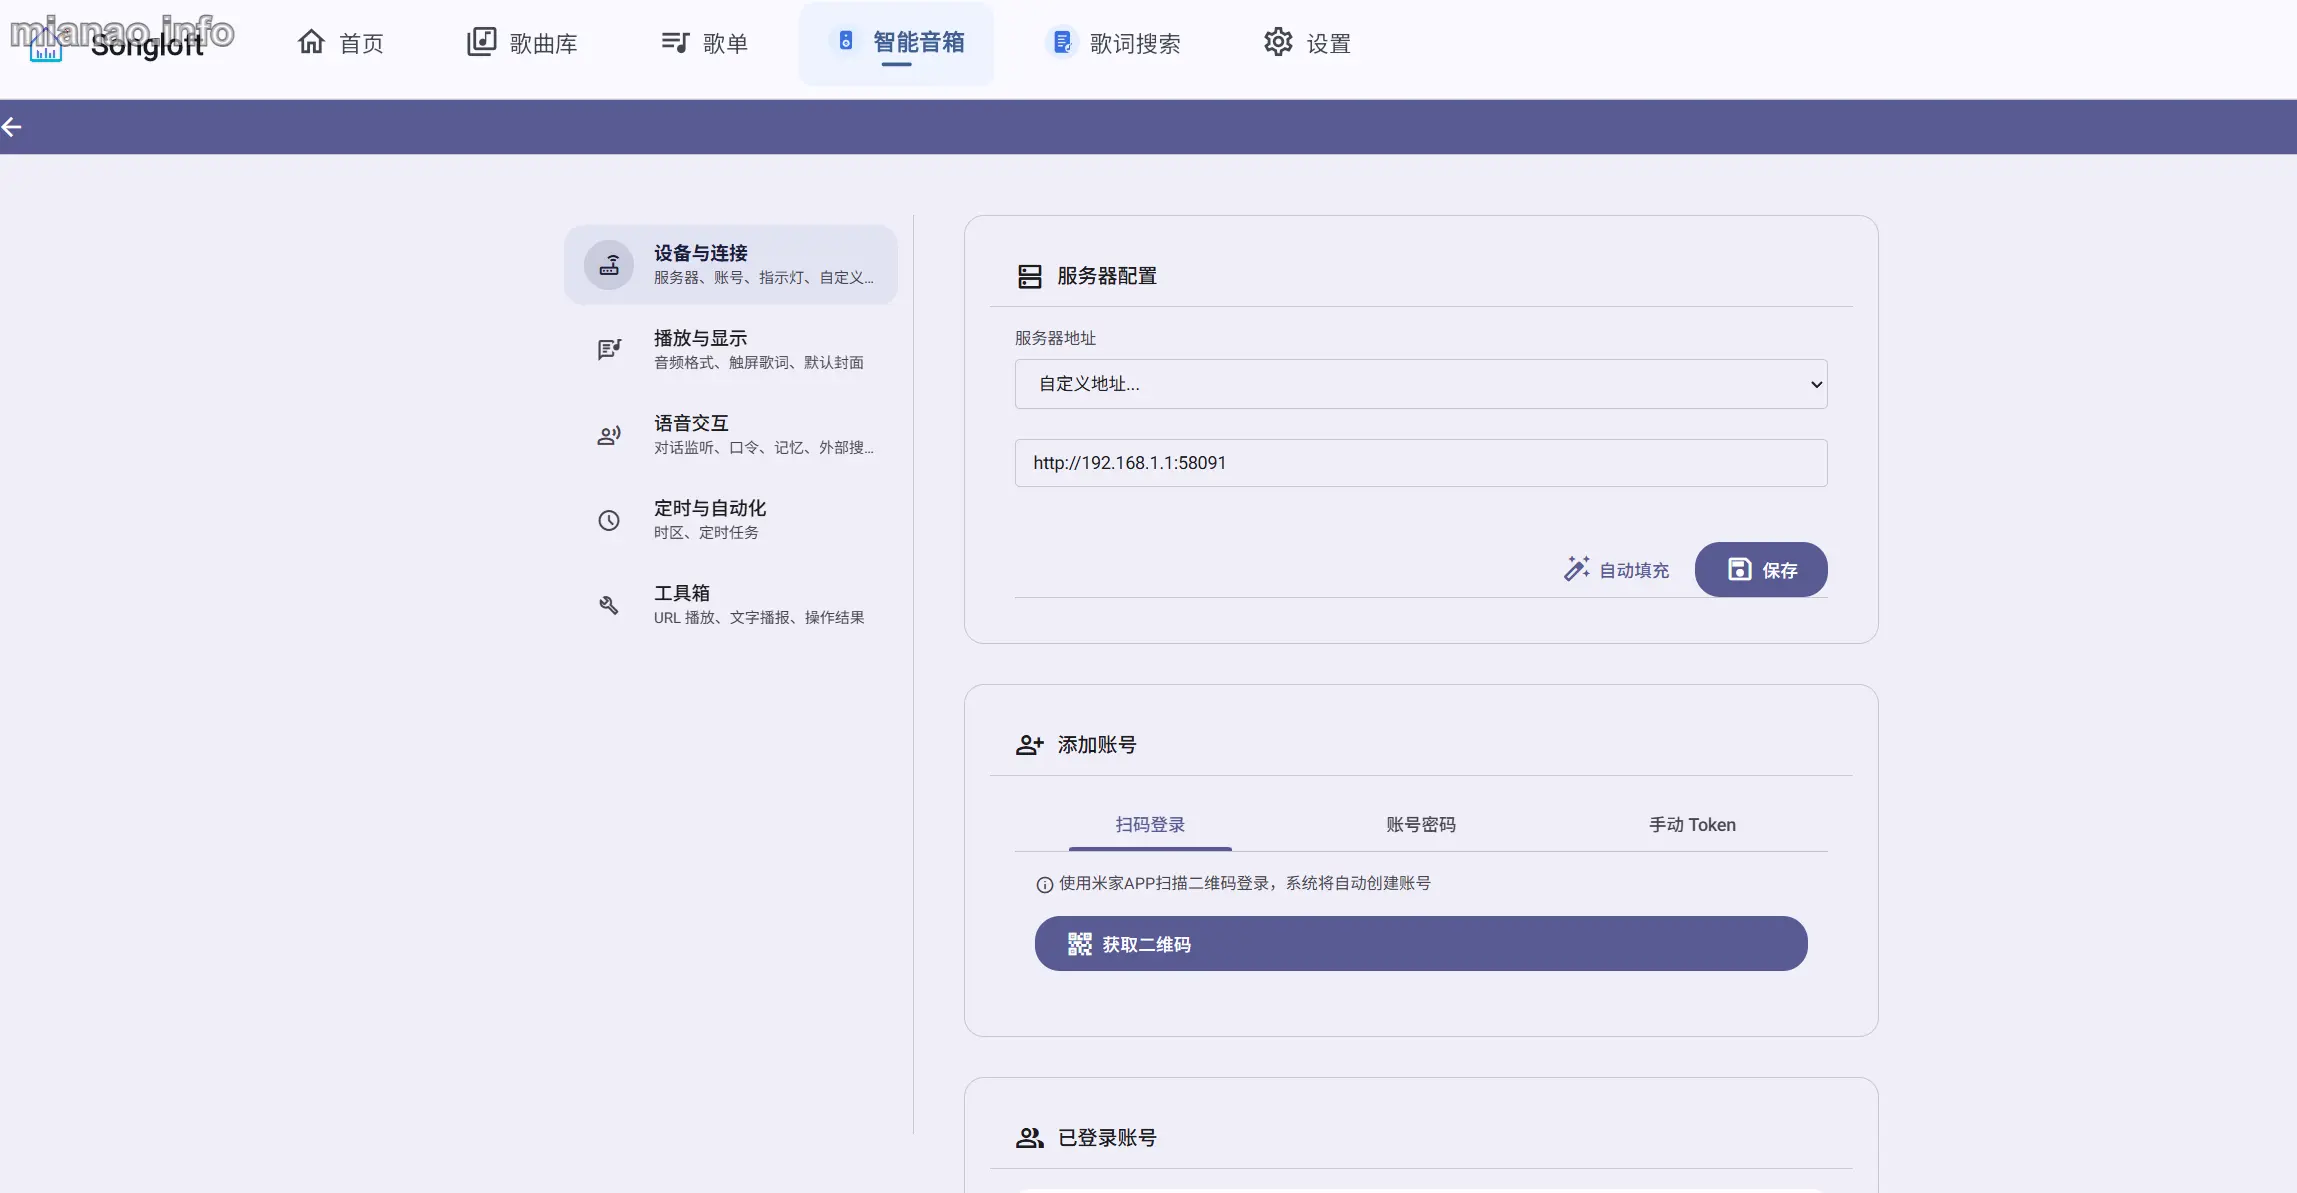
Task: Click the back arrow in purple bar
Action: click(x=12, y=127)
